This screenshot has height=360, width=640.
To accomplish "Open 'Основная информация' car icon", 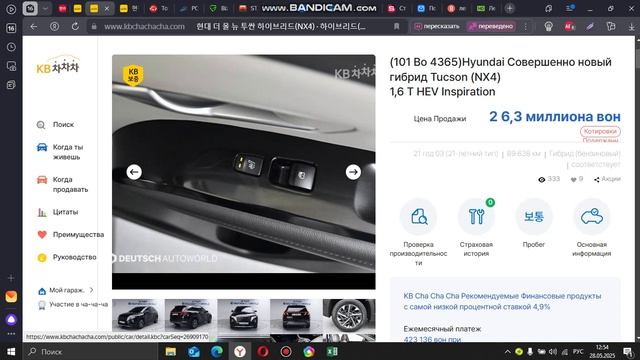I will coord(592,216).
